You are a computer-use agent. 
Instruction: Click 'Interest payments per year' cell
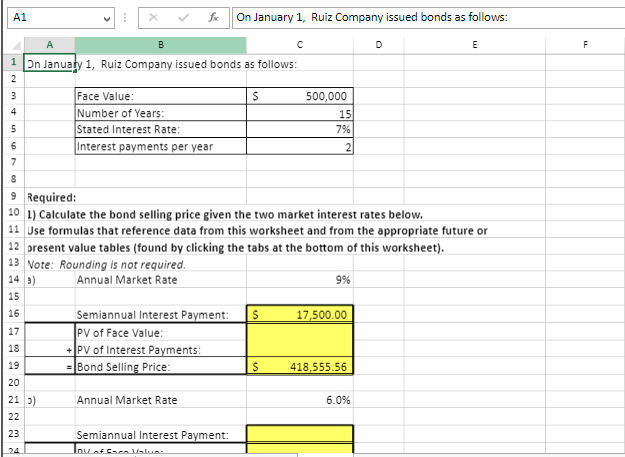tap(161, 146)
